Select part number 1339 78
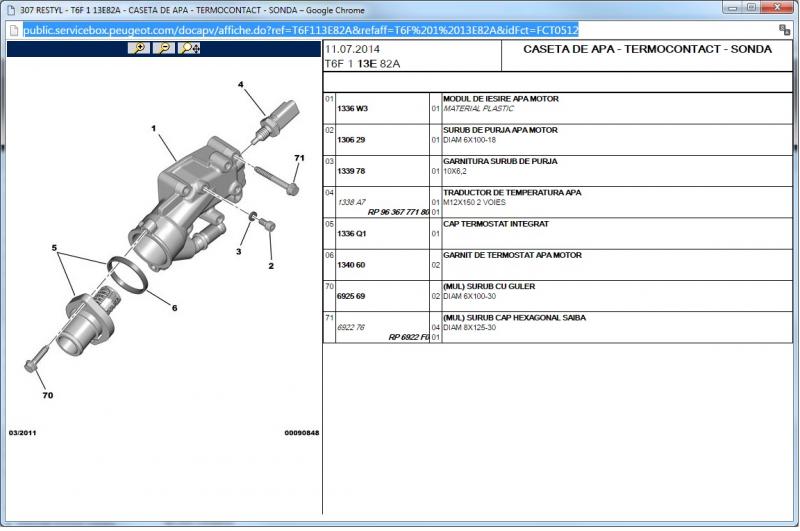 tap(351, 171)
